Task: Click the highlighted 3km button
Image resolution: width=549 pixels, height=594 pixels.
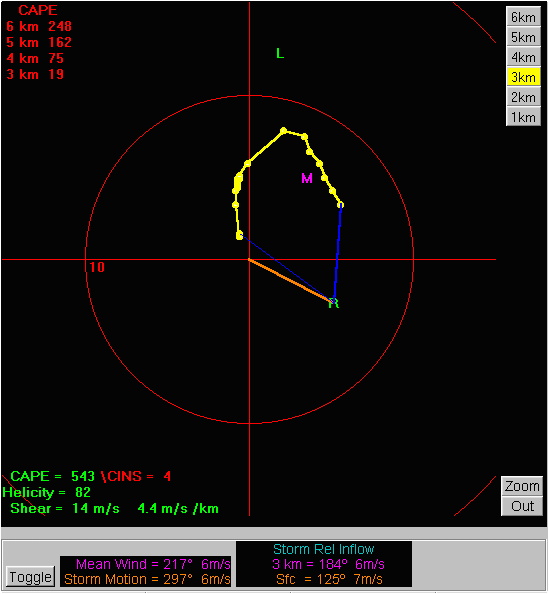Action: click(x=523, y=77)
